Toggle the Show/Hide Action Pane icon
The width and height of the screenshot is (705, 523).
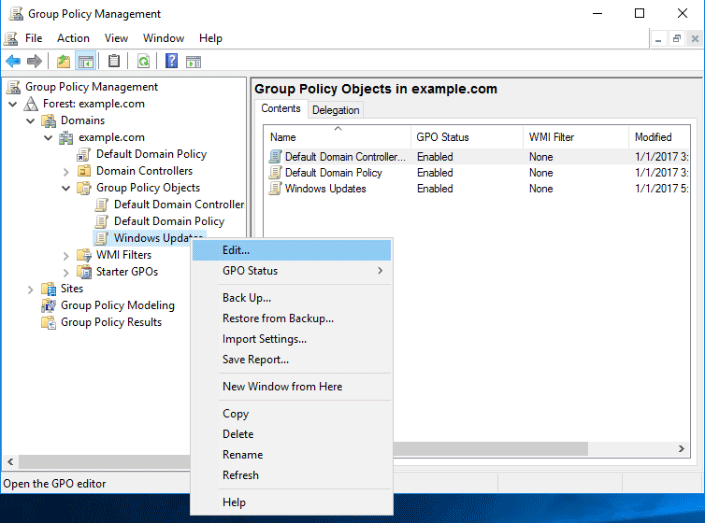(193, 61)
